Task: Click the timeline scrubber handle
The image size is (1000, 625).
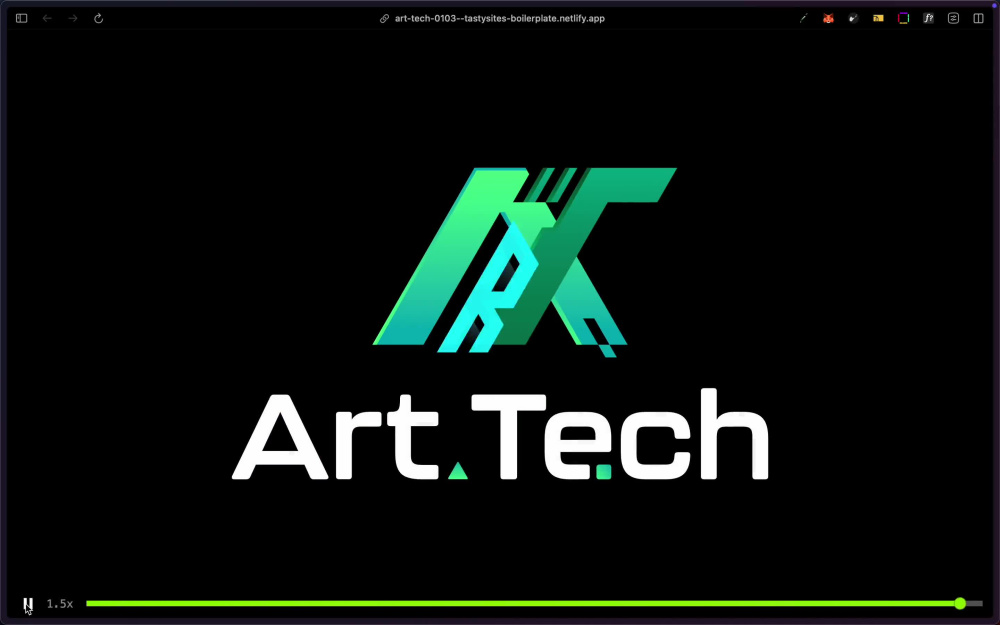Action: pos(960,603)
